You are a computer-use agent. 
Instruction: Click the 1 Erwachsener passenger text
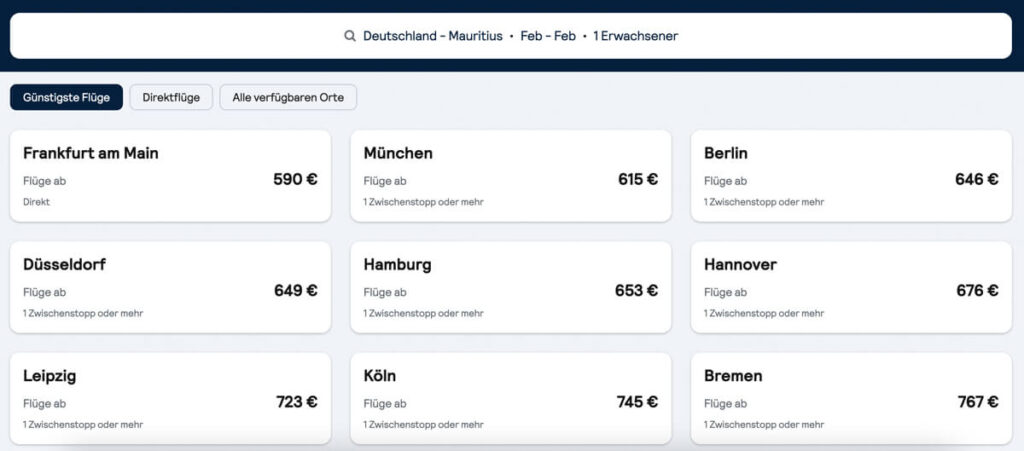click(x=635, y=37)
